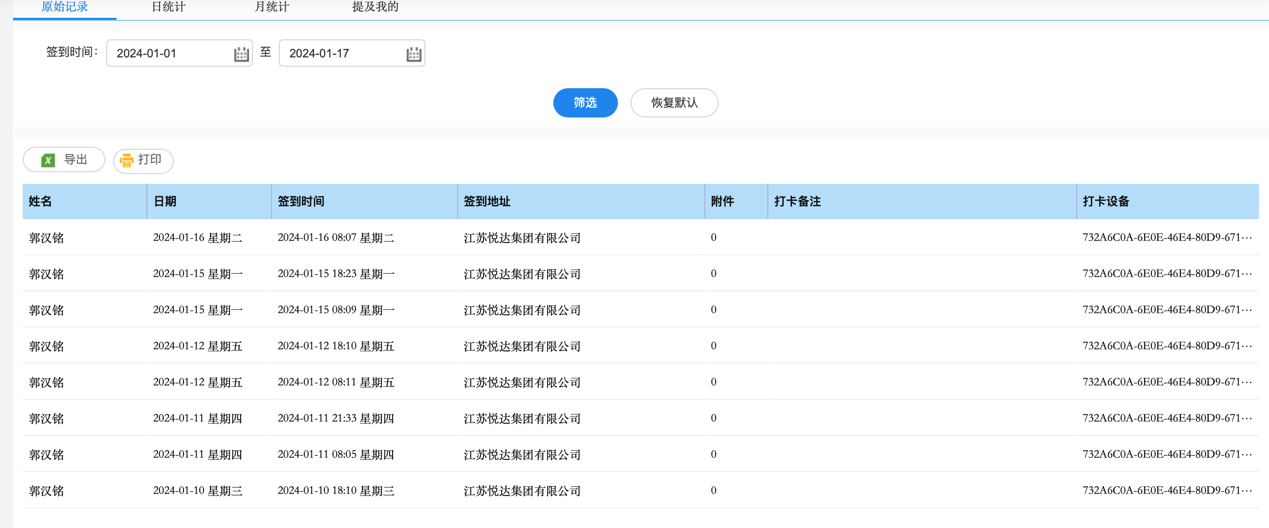Open calendar picker for start date 2024-01-01
This screenshot has width=1269, height=528.
241,54
